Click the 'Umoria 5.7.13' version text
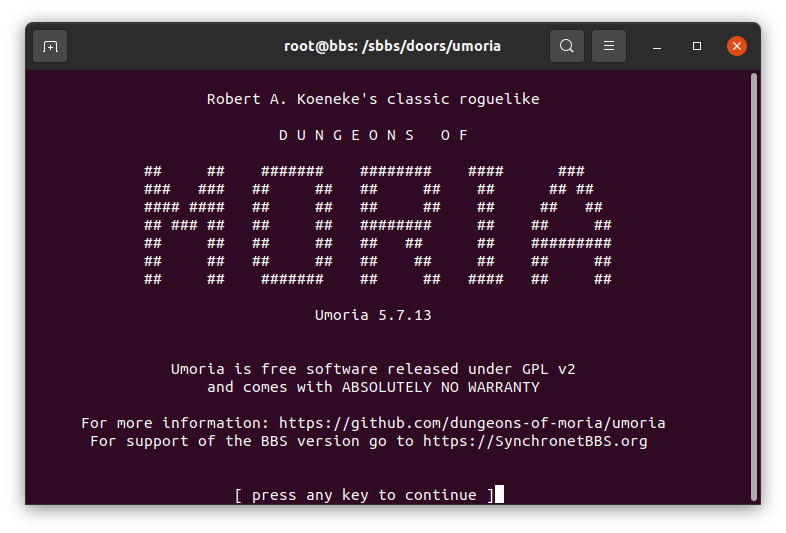The width and height of the screenshot is (786, 533). coord(373,315)
